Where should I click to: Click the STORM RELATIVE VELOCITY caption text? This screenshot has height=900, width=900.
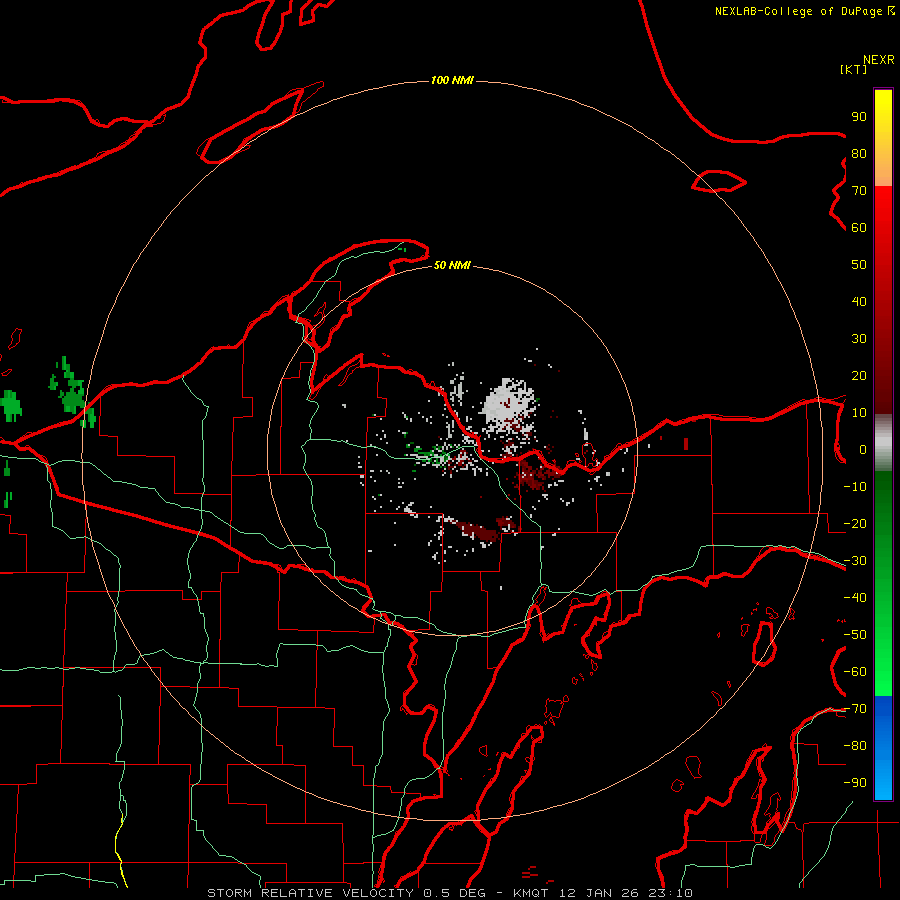tap(312, 893)
